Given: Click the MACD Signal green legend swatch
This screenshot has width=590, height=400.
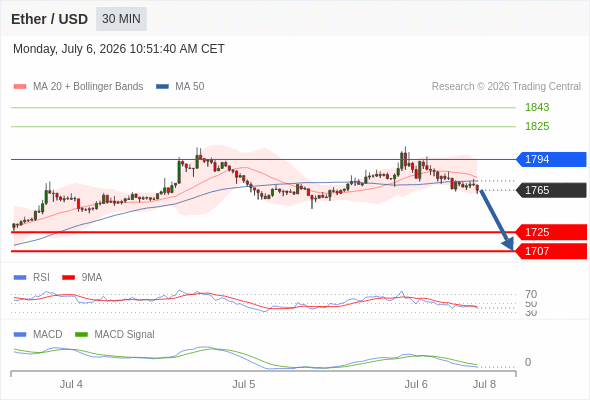Looking at the screenshot, I should (81, 335).
